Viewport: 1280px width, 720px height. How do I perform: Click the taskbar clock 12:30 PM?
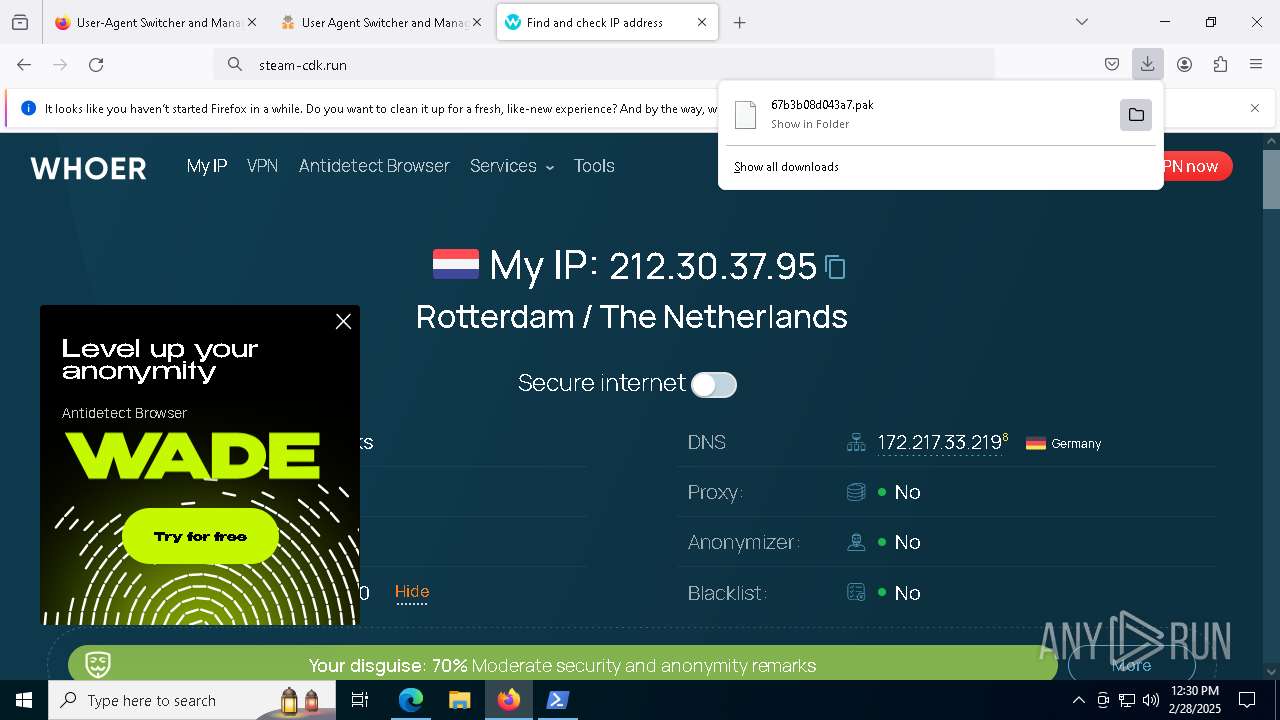tap(1195, 700)
